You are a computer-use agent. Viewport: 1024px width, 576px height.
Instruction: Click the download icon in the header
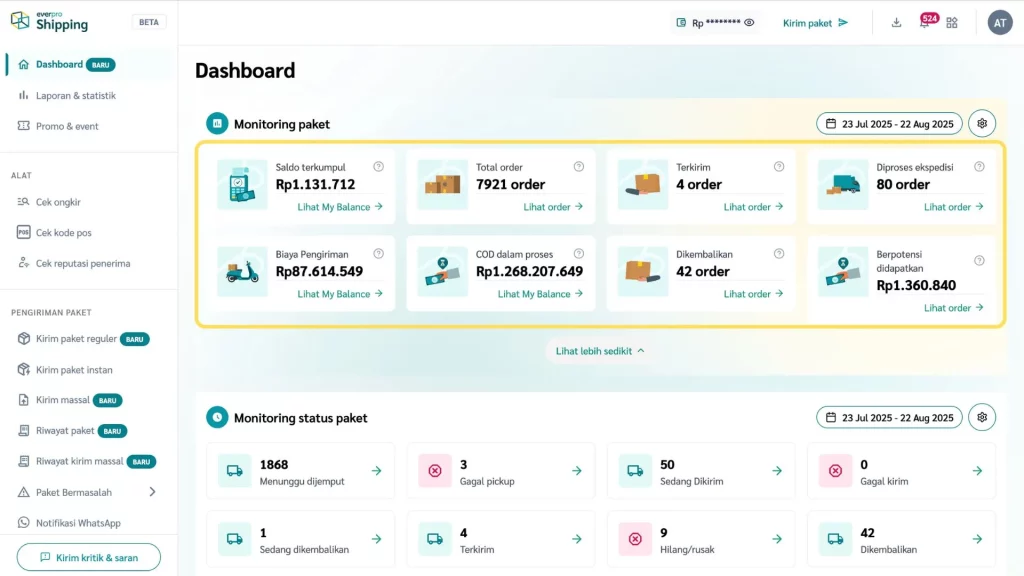pyautogui.click(x=896, y=23)
